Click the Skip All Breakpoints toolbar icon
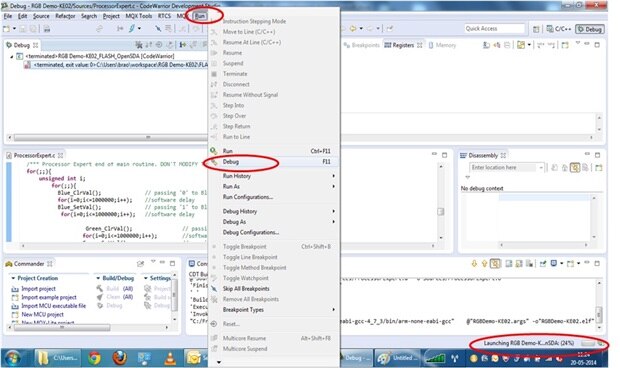The height and width of the screenshot is (368, 620). (158, 28)
